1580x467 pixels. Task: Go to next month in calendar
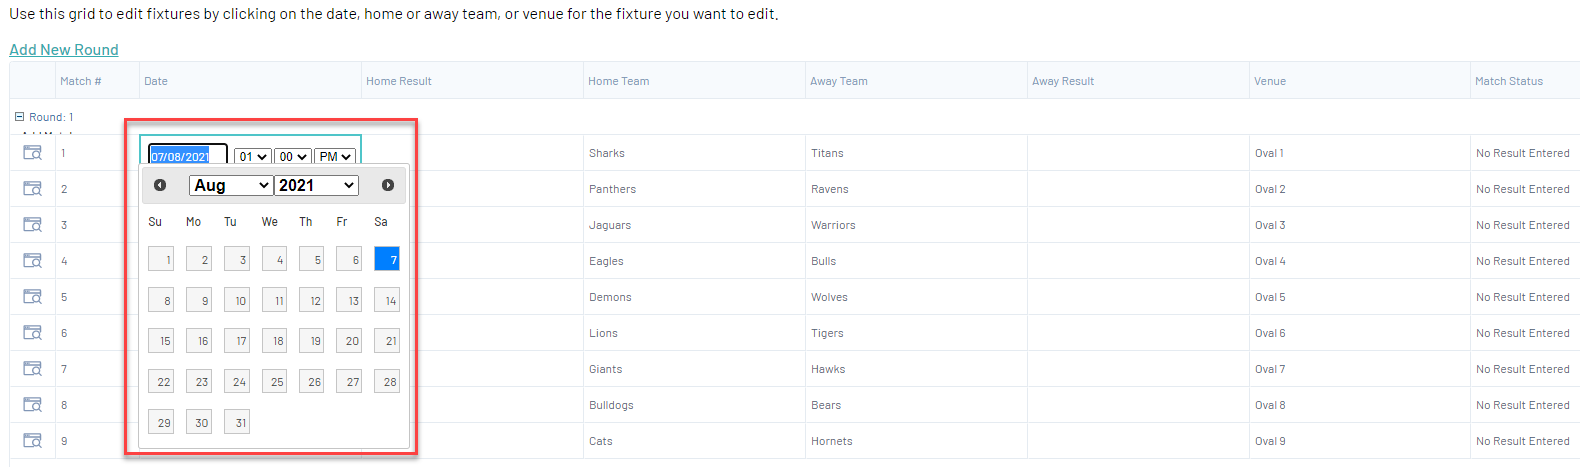coord(388,185)
